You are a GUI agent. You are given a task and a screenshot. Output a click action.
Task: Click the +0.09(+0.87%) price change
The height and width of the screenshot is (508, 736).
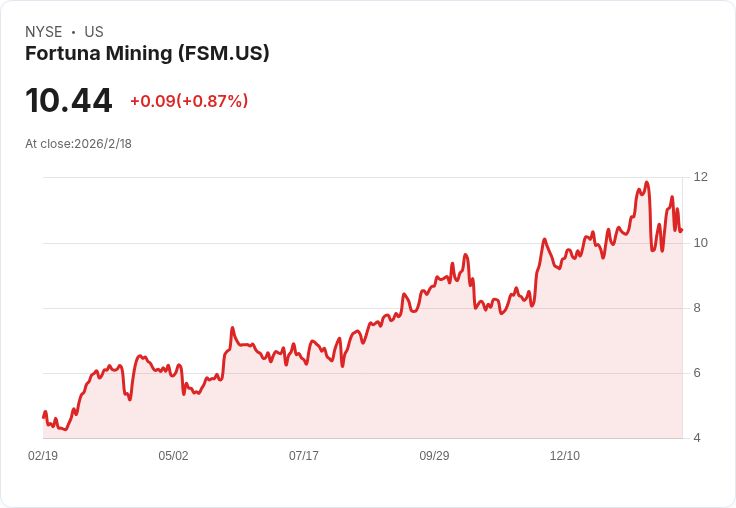[189, 101]
